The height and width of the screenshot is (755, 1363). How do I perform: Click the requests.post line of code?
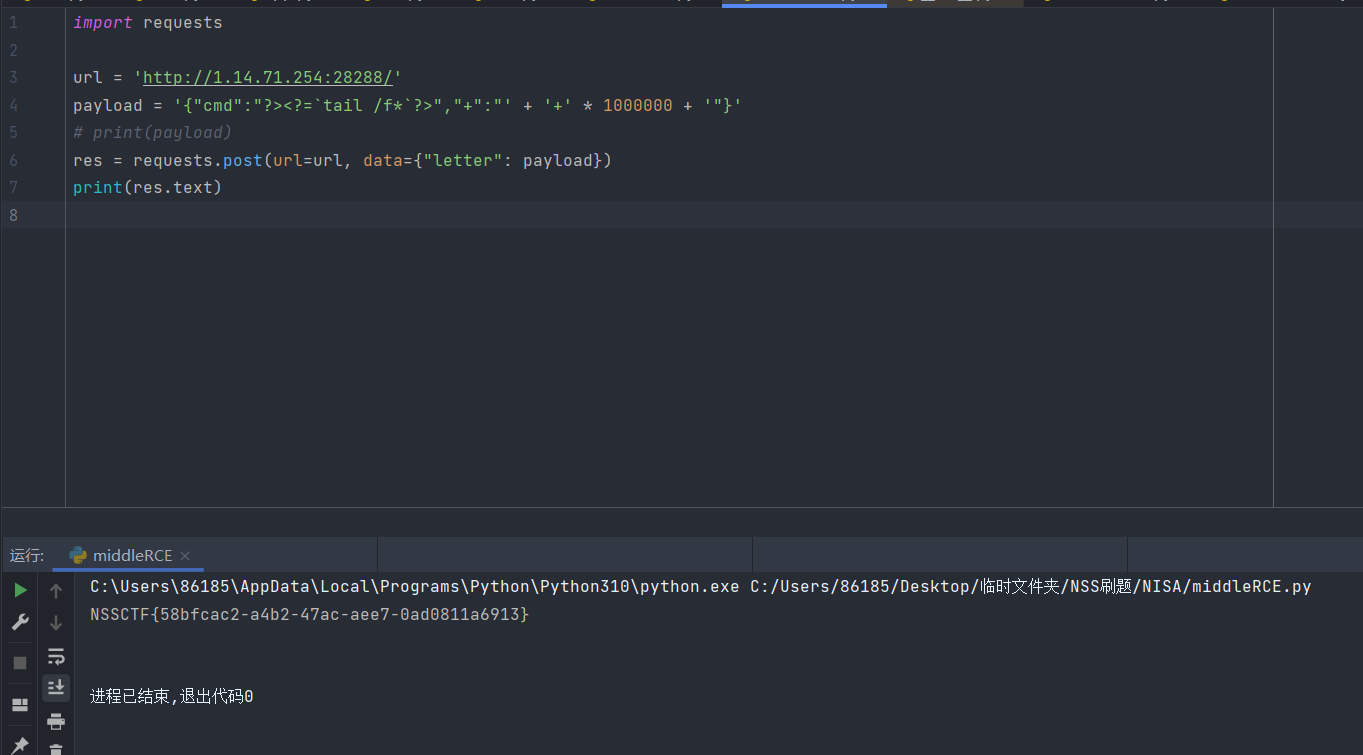(x=342, y=160)
